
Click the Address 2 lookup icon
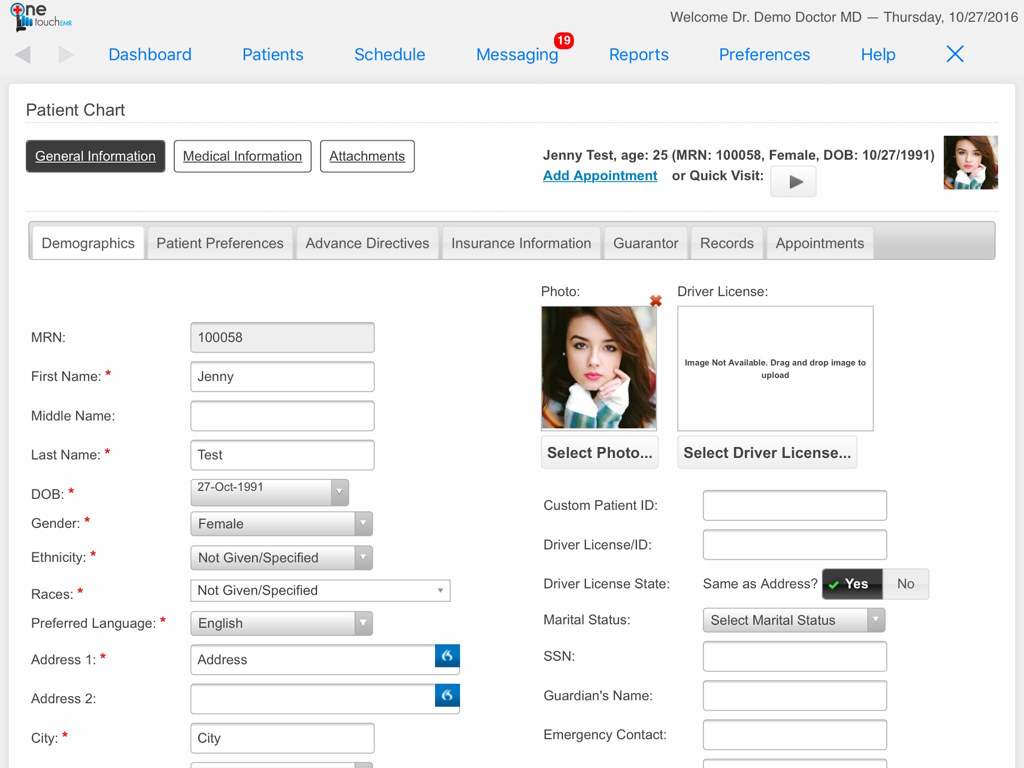pos(447,695)
